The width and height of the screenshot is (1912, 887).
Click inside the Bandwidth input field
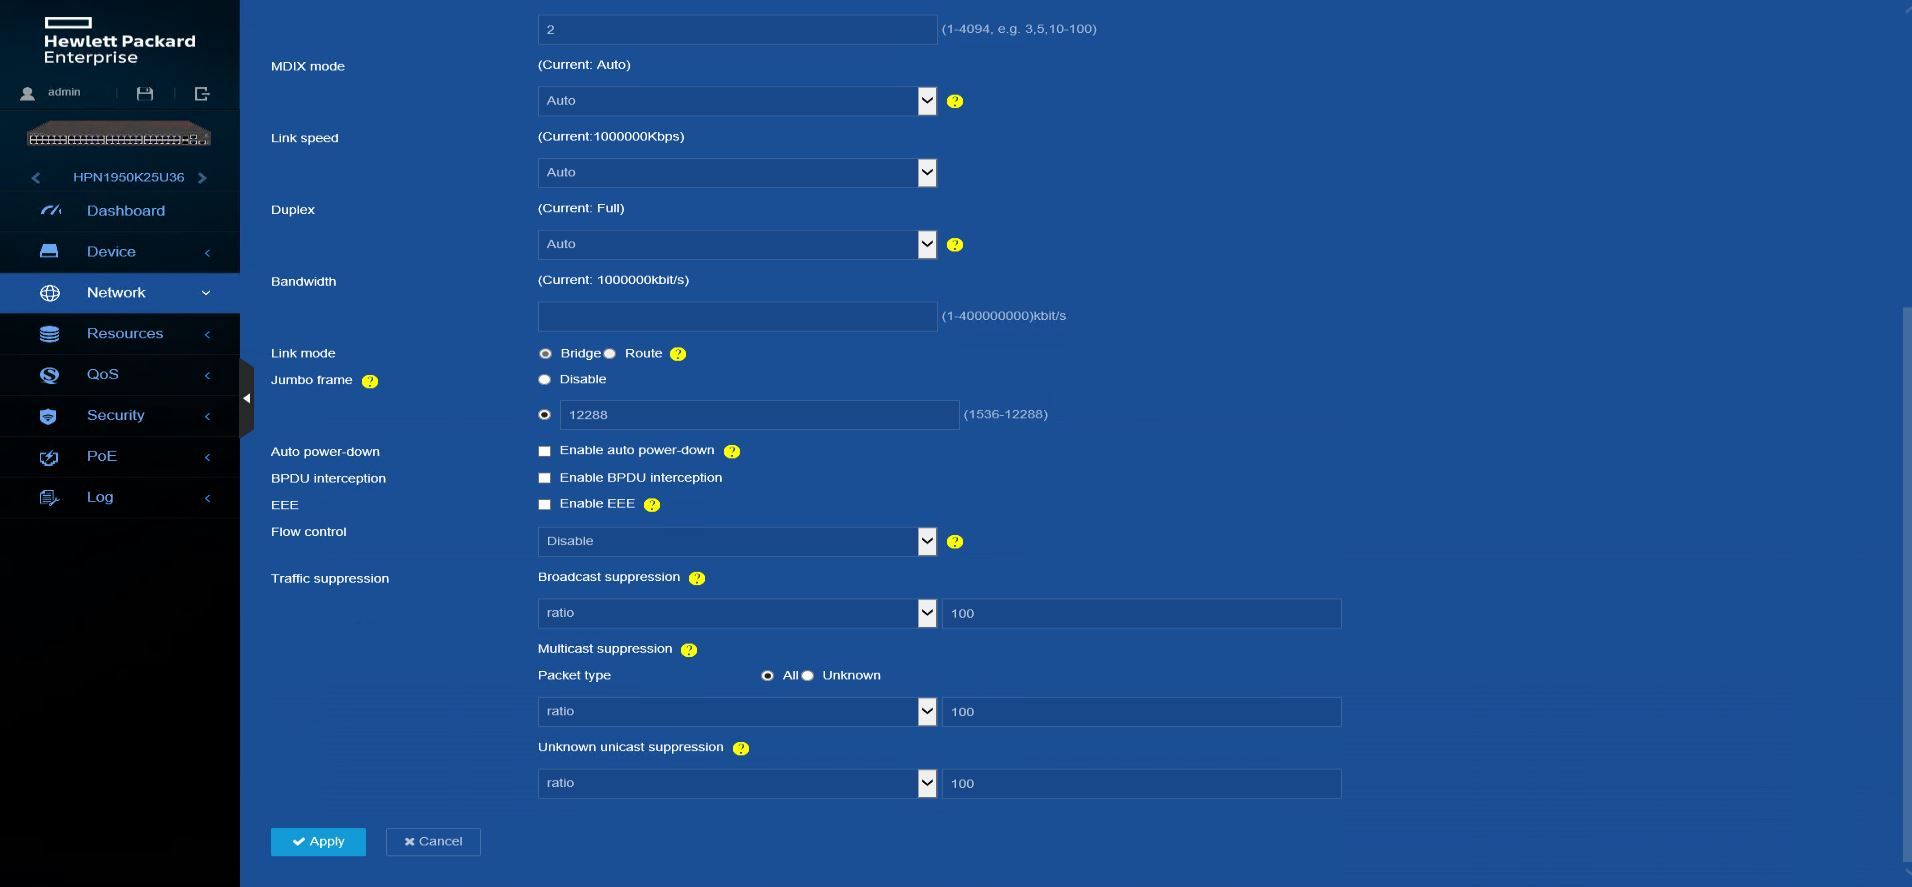[x=737, y=317]
